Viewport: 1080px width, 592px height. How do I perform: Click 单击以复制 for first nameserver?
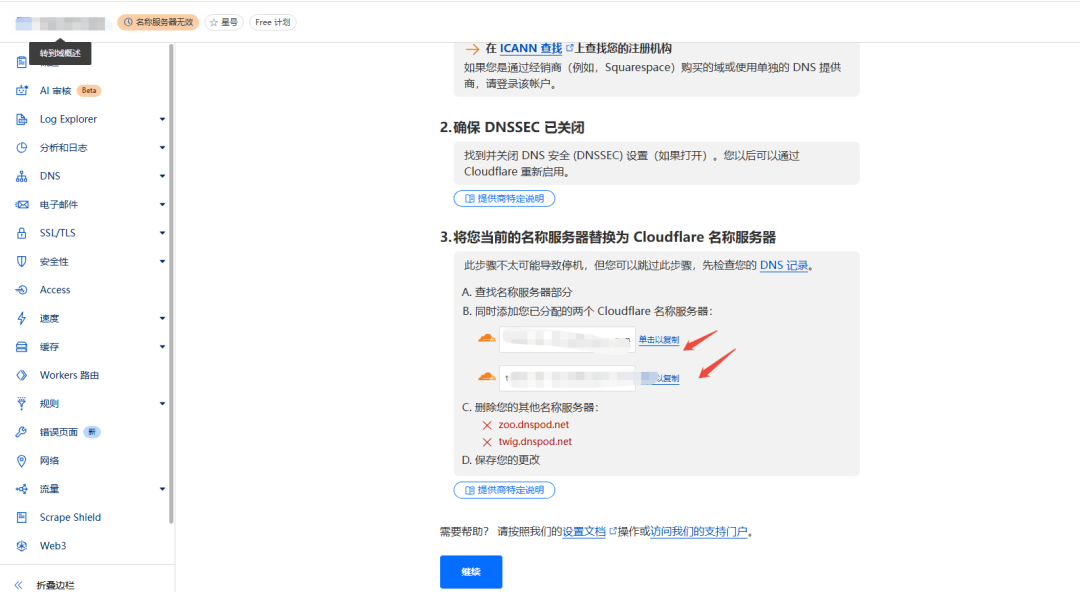(658, 340)
